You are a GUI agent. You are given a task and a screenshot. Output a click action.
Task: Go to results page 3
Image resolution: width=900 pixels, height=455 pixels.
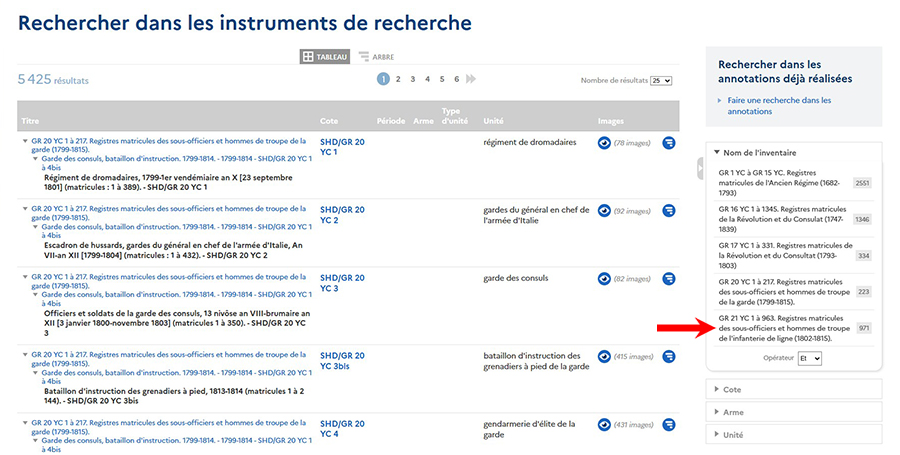[412, 79]
